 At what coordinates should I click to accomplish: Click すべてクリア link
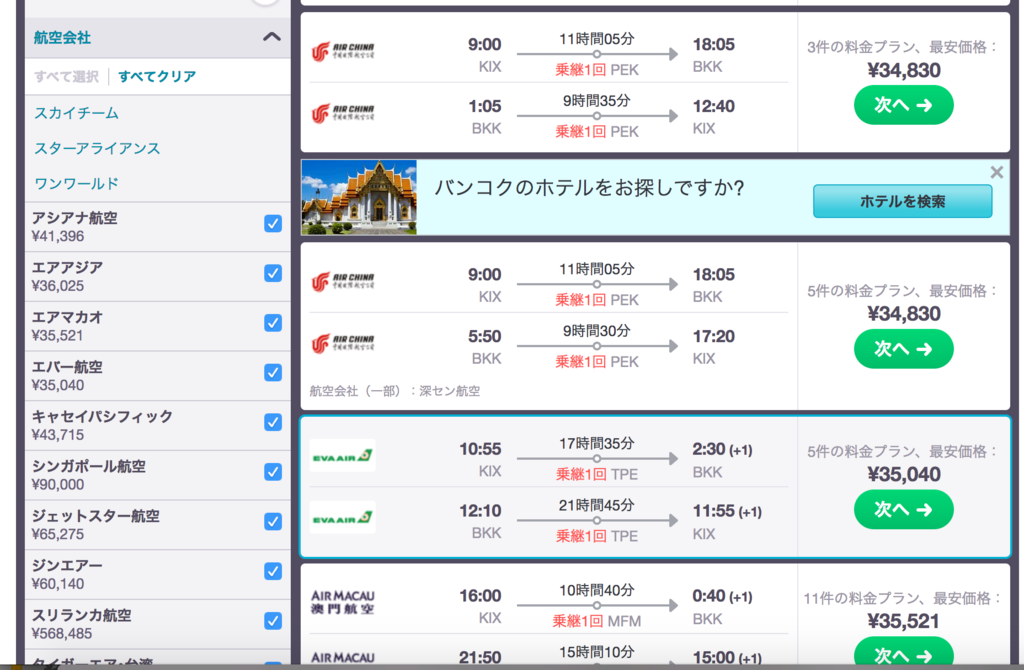point(157,76)
